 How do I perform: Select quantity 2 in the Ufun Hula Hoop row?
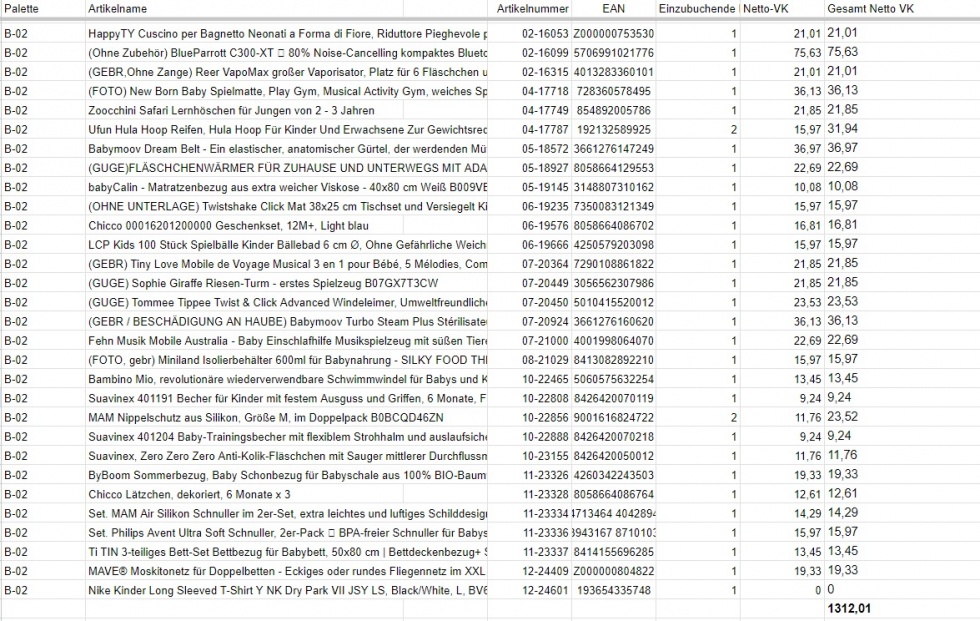pyautogui.click(x=733, y=130)
